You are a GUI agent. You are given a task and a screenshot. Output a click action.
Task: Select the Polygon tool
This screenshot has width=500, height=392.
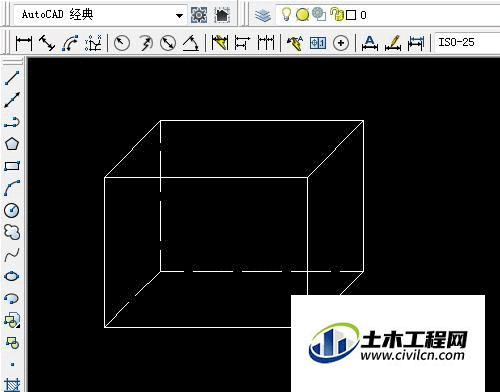tap(12, 144)
